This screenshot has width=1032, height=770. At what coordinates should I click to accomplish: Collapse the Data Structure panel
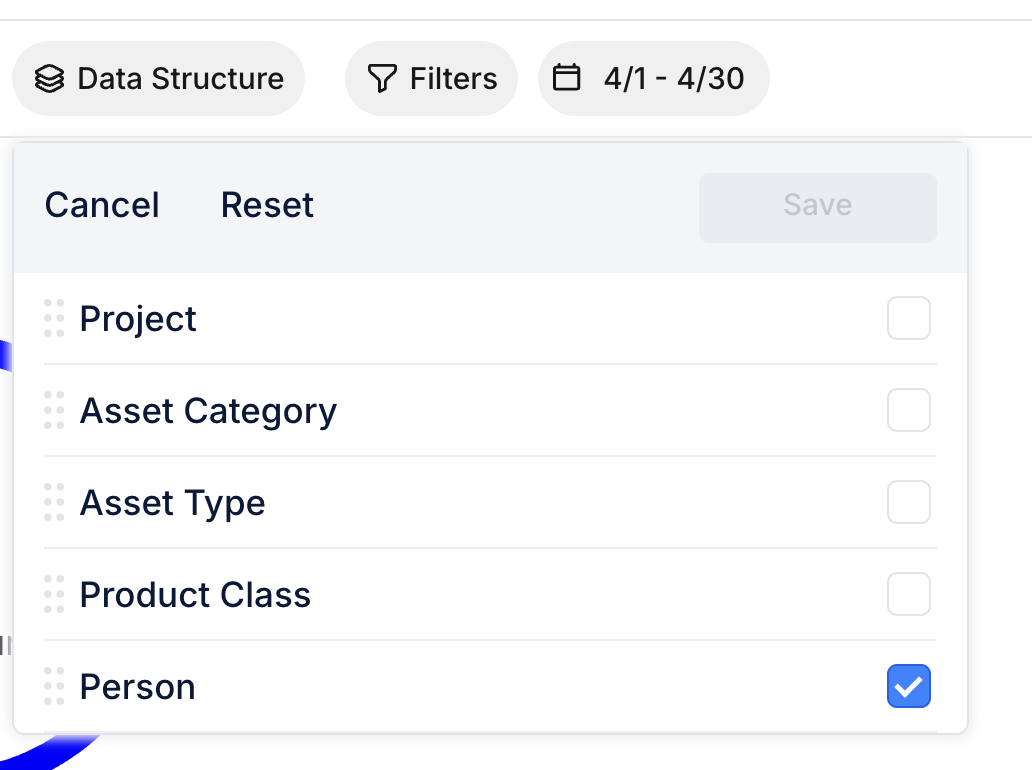[158, 78]
